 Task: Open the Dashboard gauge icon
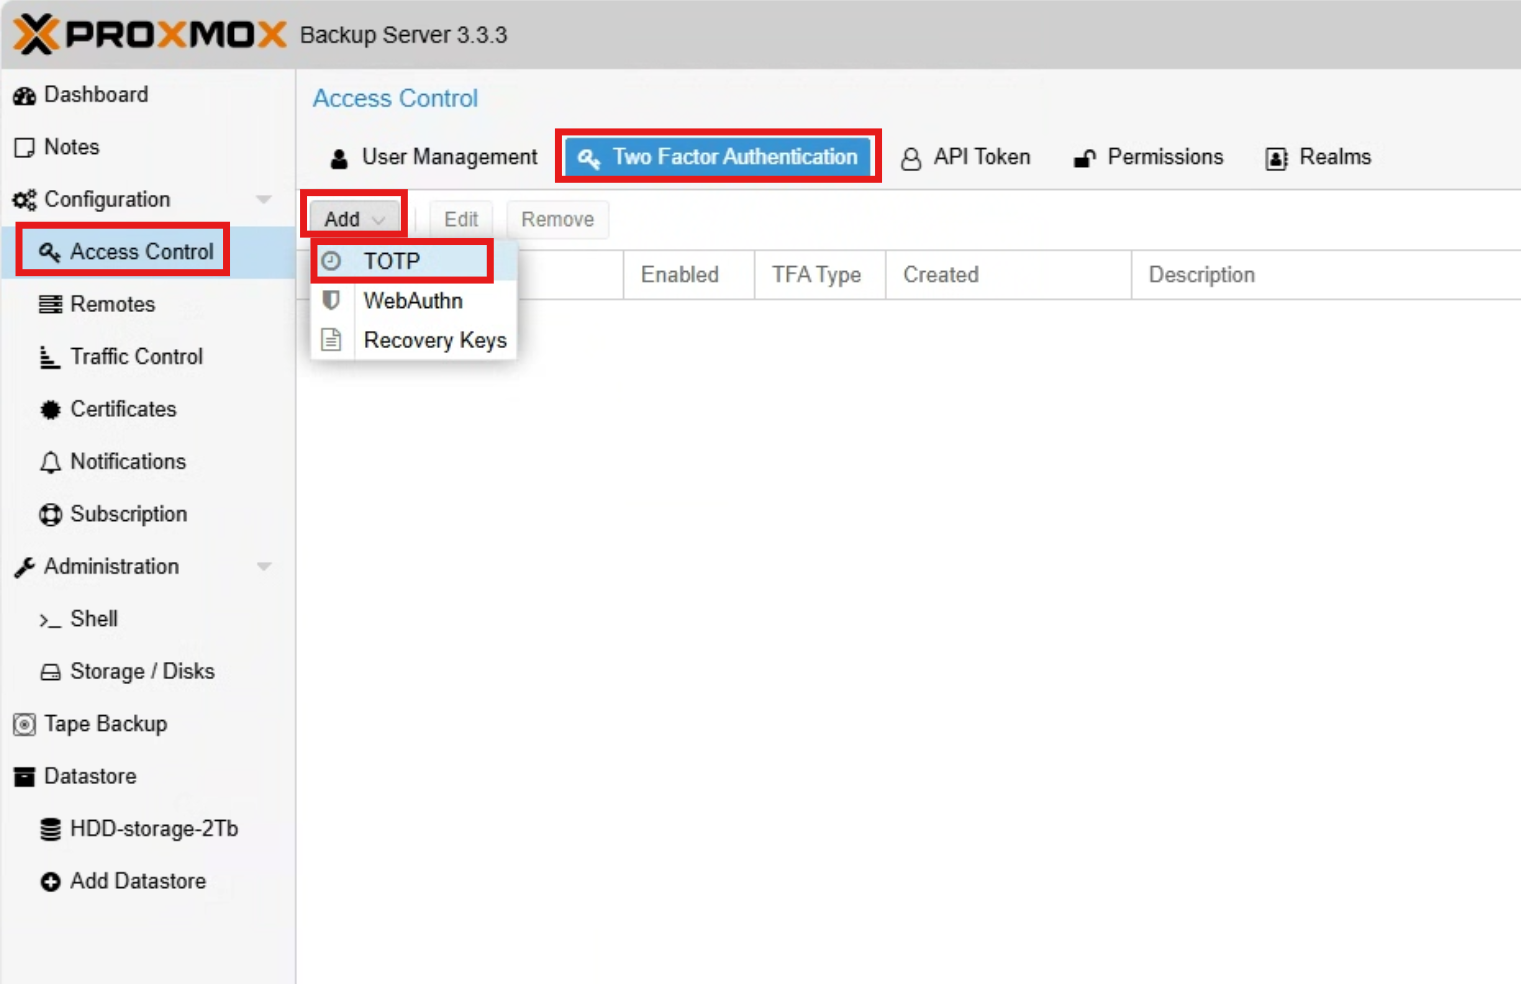[24, 95]
